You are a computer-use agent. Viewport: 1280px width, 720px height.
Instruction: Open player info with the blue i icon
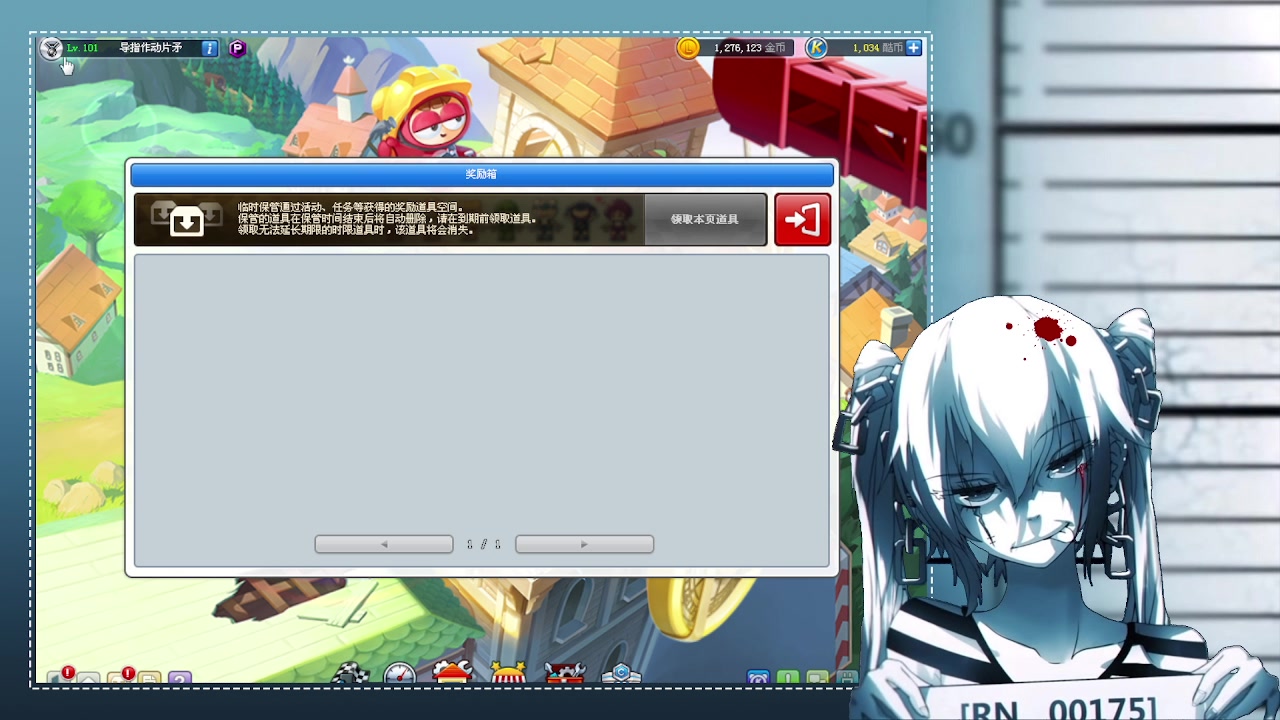coord(209,48)
